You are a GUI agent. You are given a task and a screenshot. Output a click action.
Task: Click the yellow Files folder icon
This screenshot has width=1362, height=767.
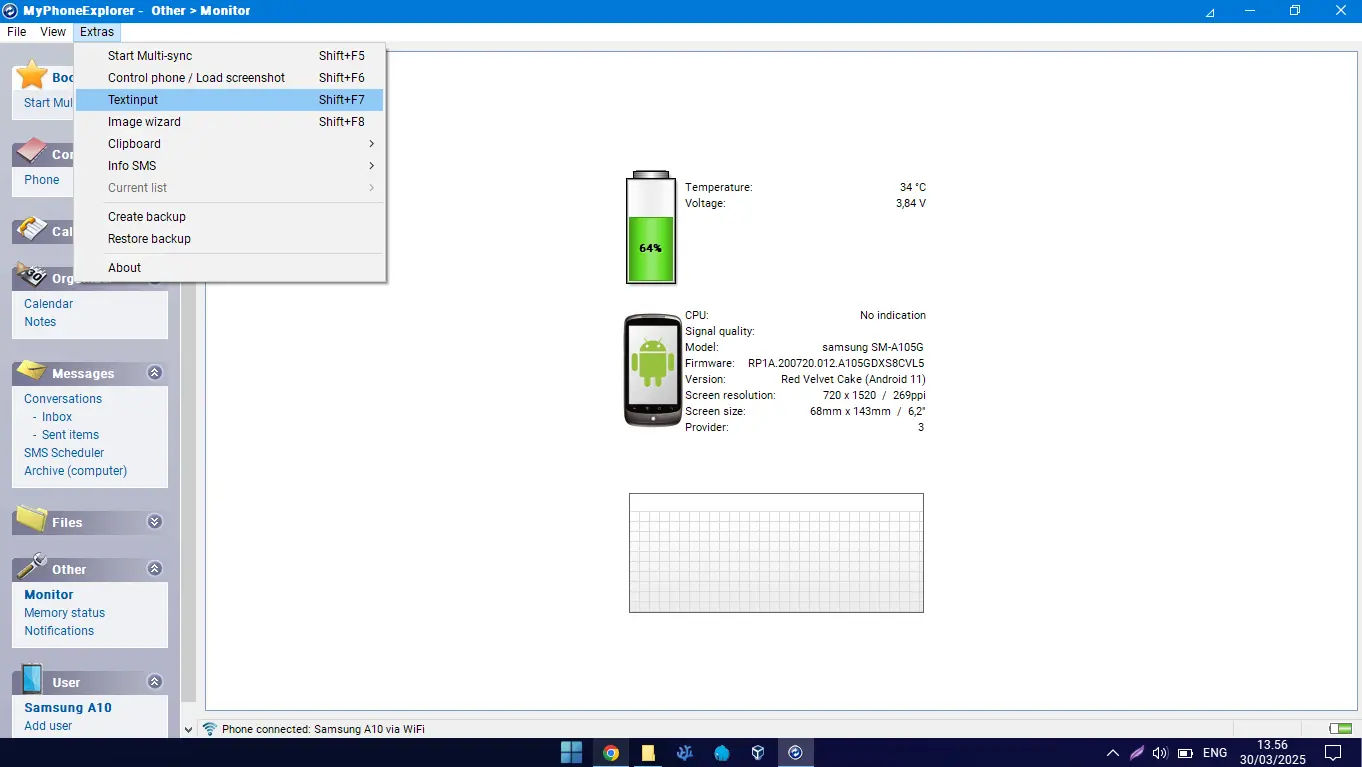click(x=32, y=519)
